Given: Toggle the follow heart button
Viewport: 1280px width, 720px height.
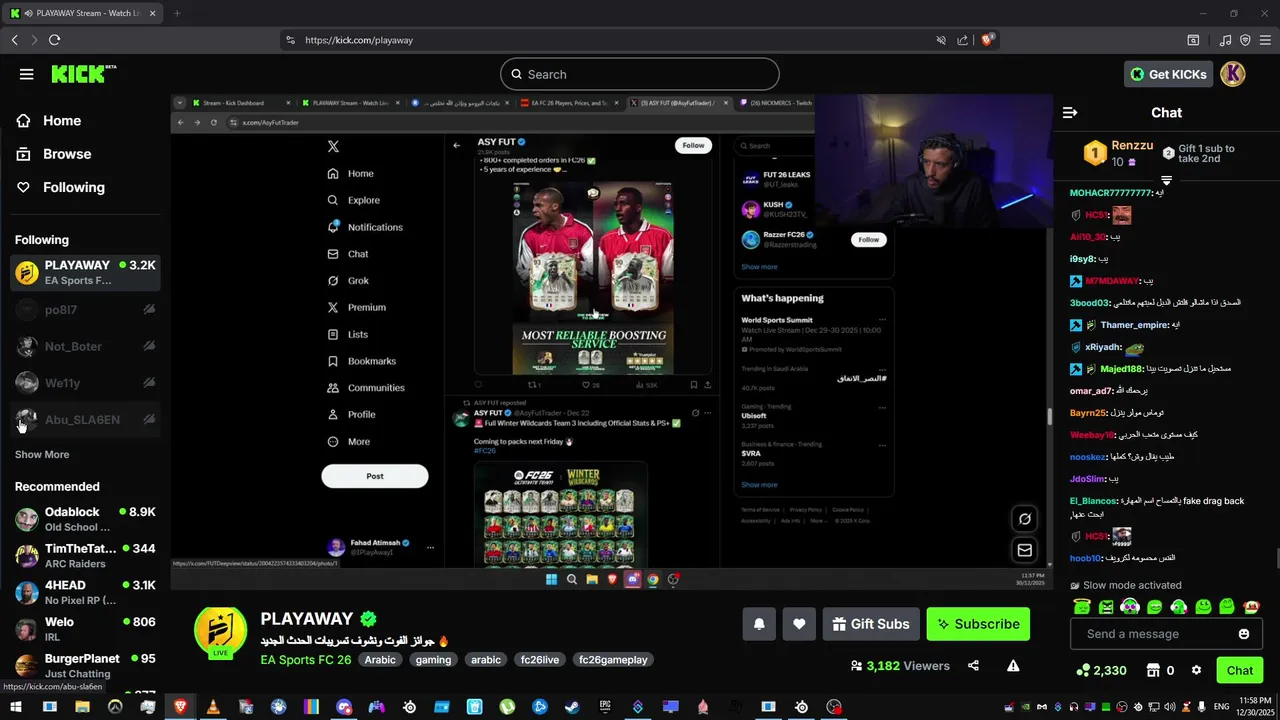Looking at the screenshot, I should (799, 624).
